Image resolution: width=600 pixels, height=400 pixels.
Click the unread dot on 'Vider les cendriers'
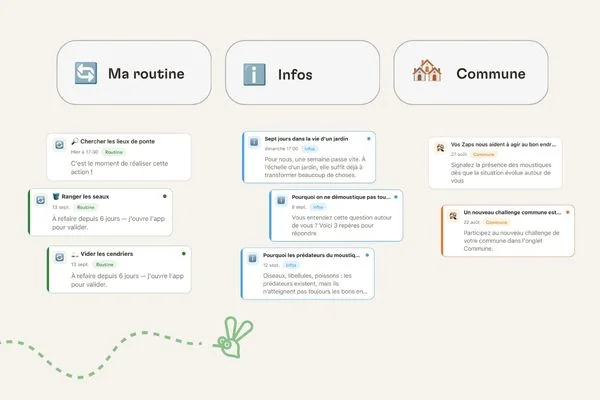point(184,254)
